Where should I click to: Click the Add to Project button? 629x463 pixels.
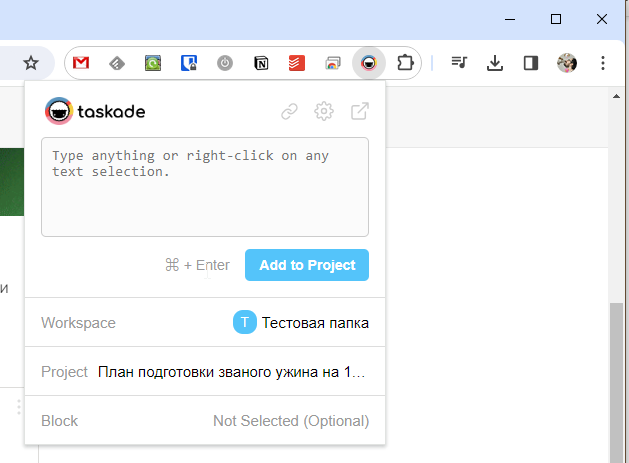tap(307, 265)
